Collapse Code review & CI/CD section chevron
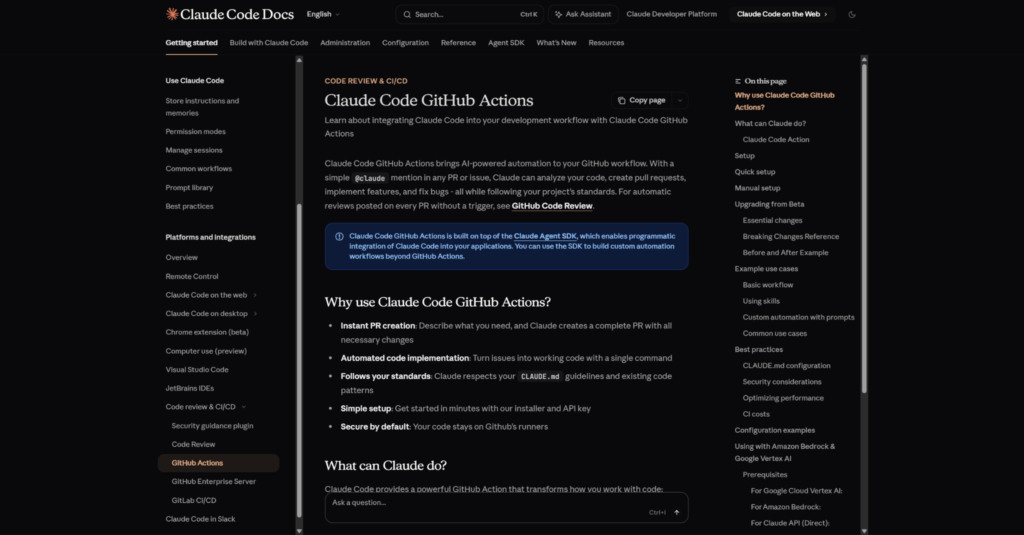 coord(244,407)
